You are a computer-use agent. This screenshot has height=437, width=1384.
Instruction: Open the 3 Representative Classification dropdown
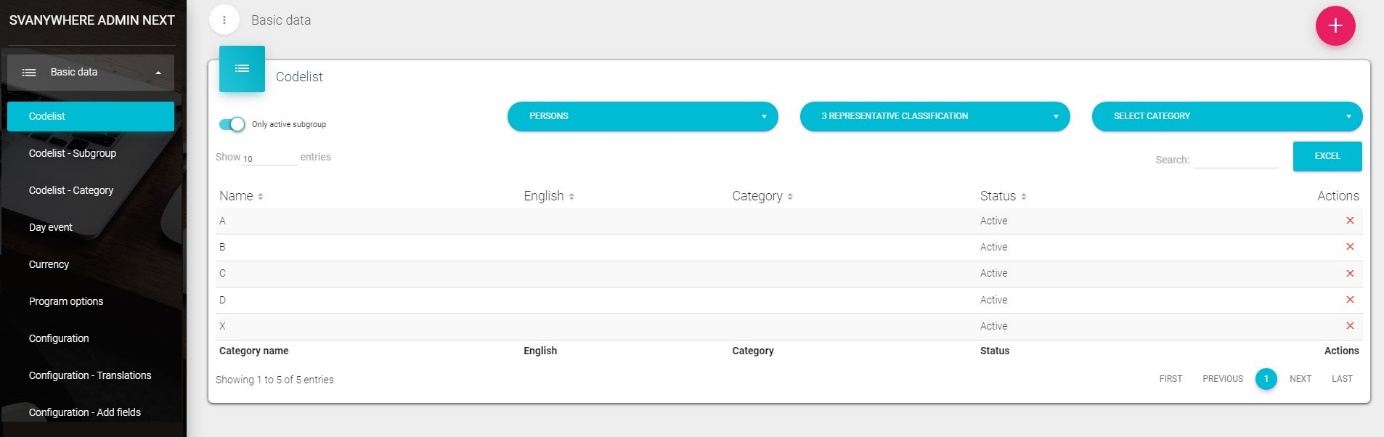click(934, 116)
